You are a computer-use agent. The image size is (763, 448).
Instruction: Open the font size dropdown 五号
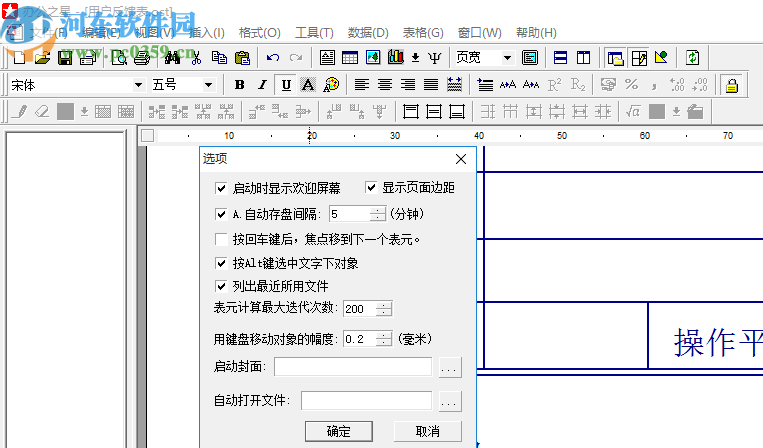208,85
